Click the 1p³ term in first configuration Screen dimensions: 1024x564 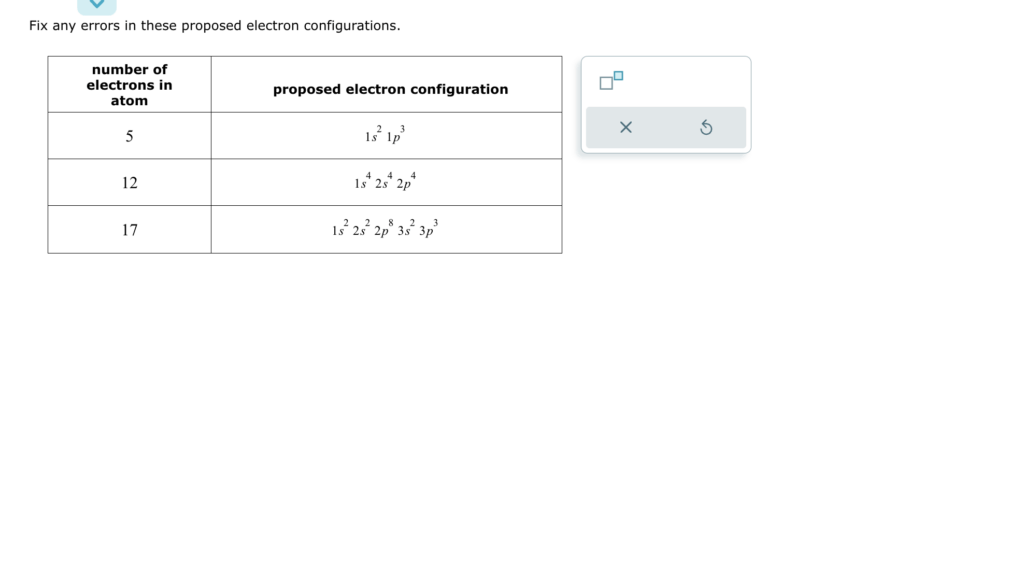pyautogui.click(x=395, y=137)
